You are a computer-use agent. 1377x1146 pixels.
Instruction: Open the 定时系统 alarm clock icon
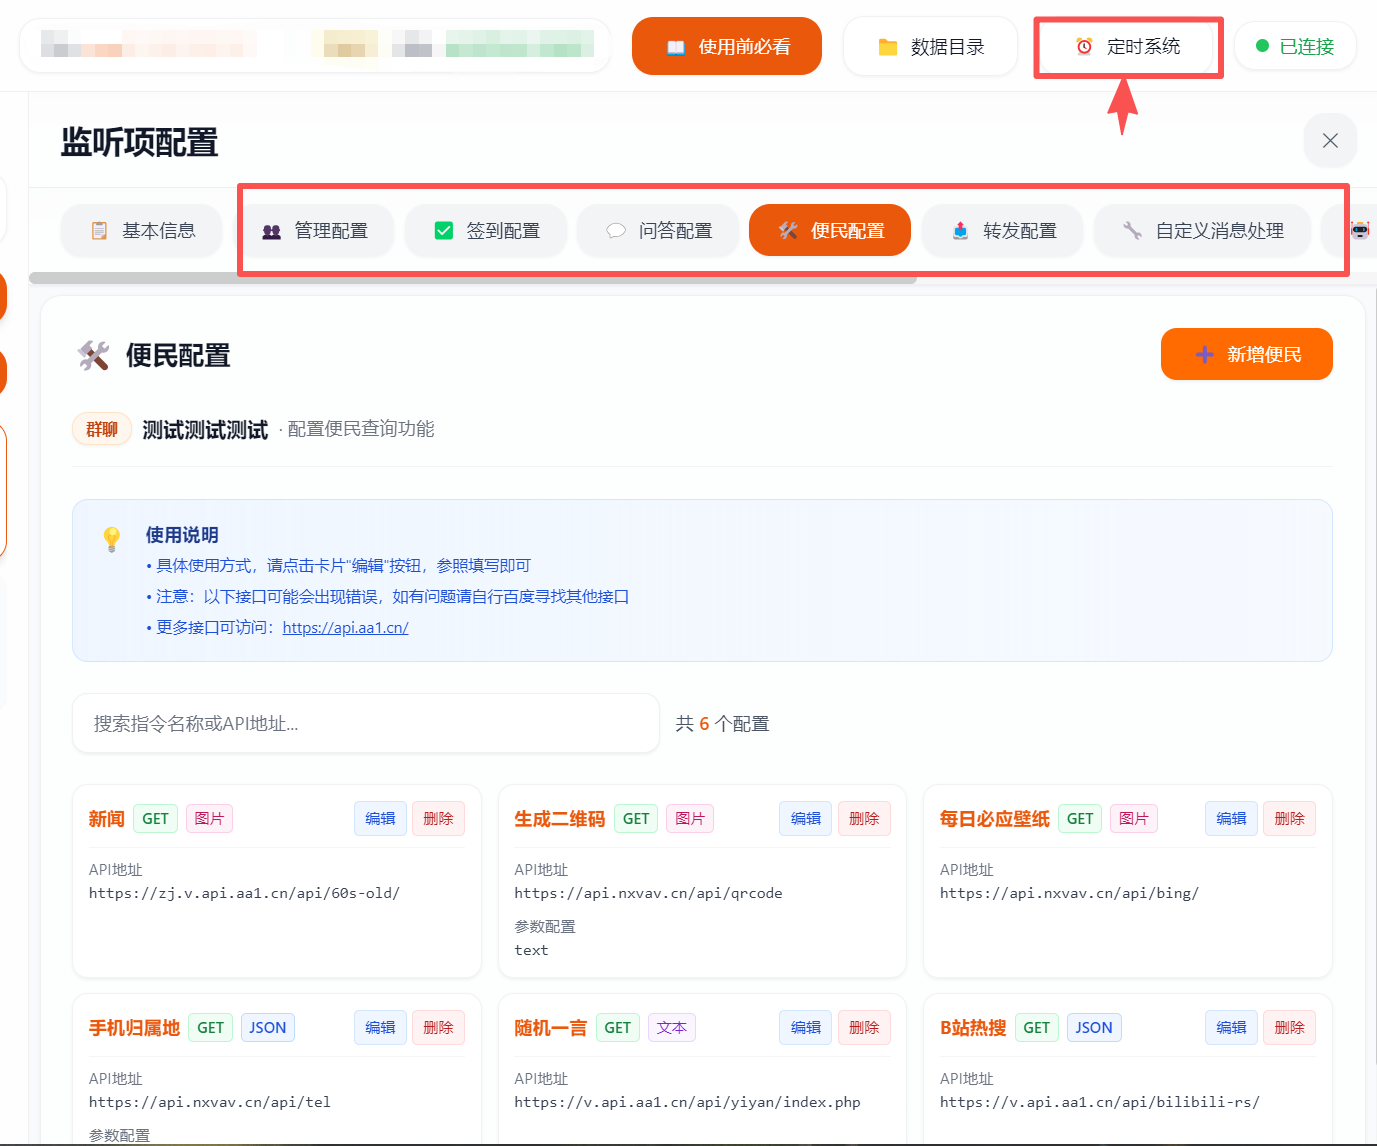tap(1084, 46)
